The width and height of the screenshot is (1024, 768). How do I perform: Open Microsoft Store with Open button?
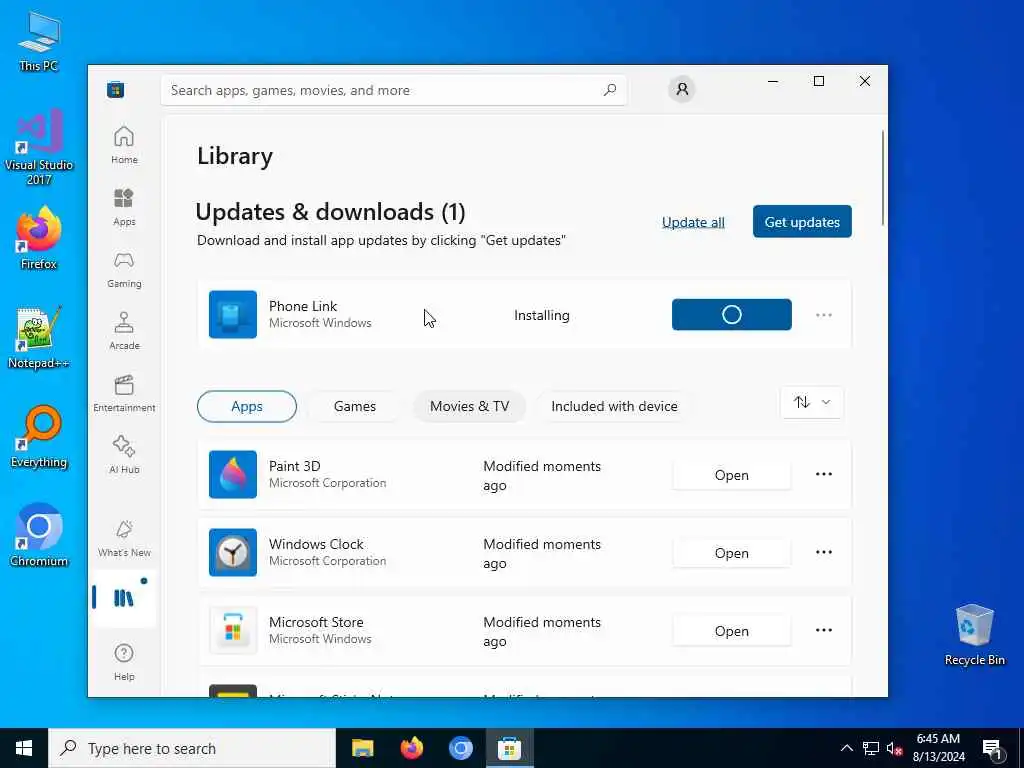[x=731, y=631]
